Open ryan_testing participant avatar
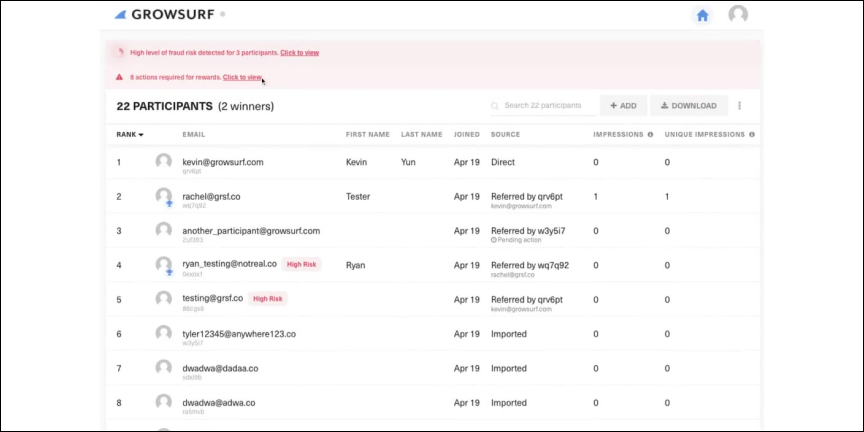Screen dimensions: 864x432 (x=163, y=265)
